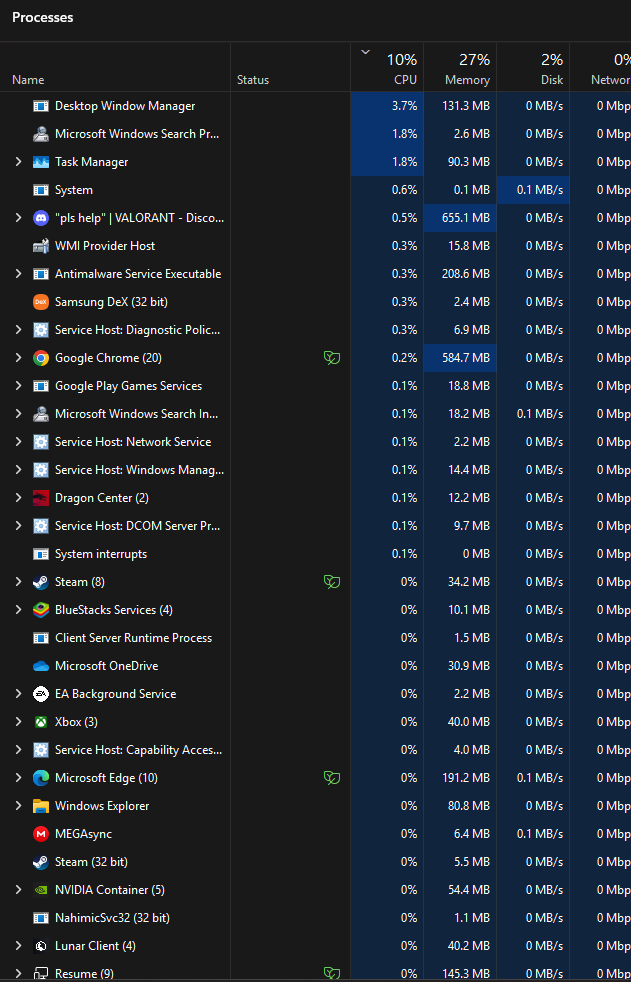Screen dimensions: 631x982
Task: Select Service Host: DCOM Server Process row
Action: [316, 526]
